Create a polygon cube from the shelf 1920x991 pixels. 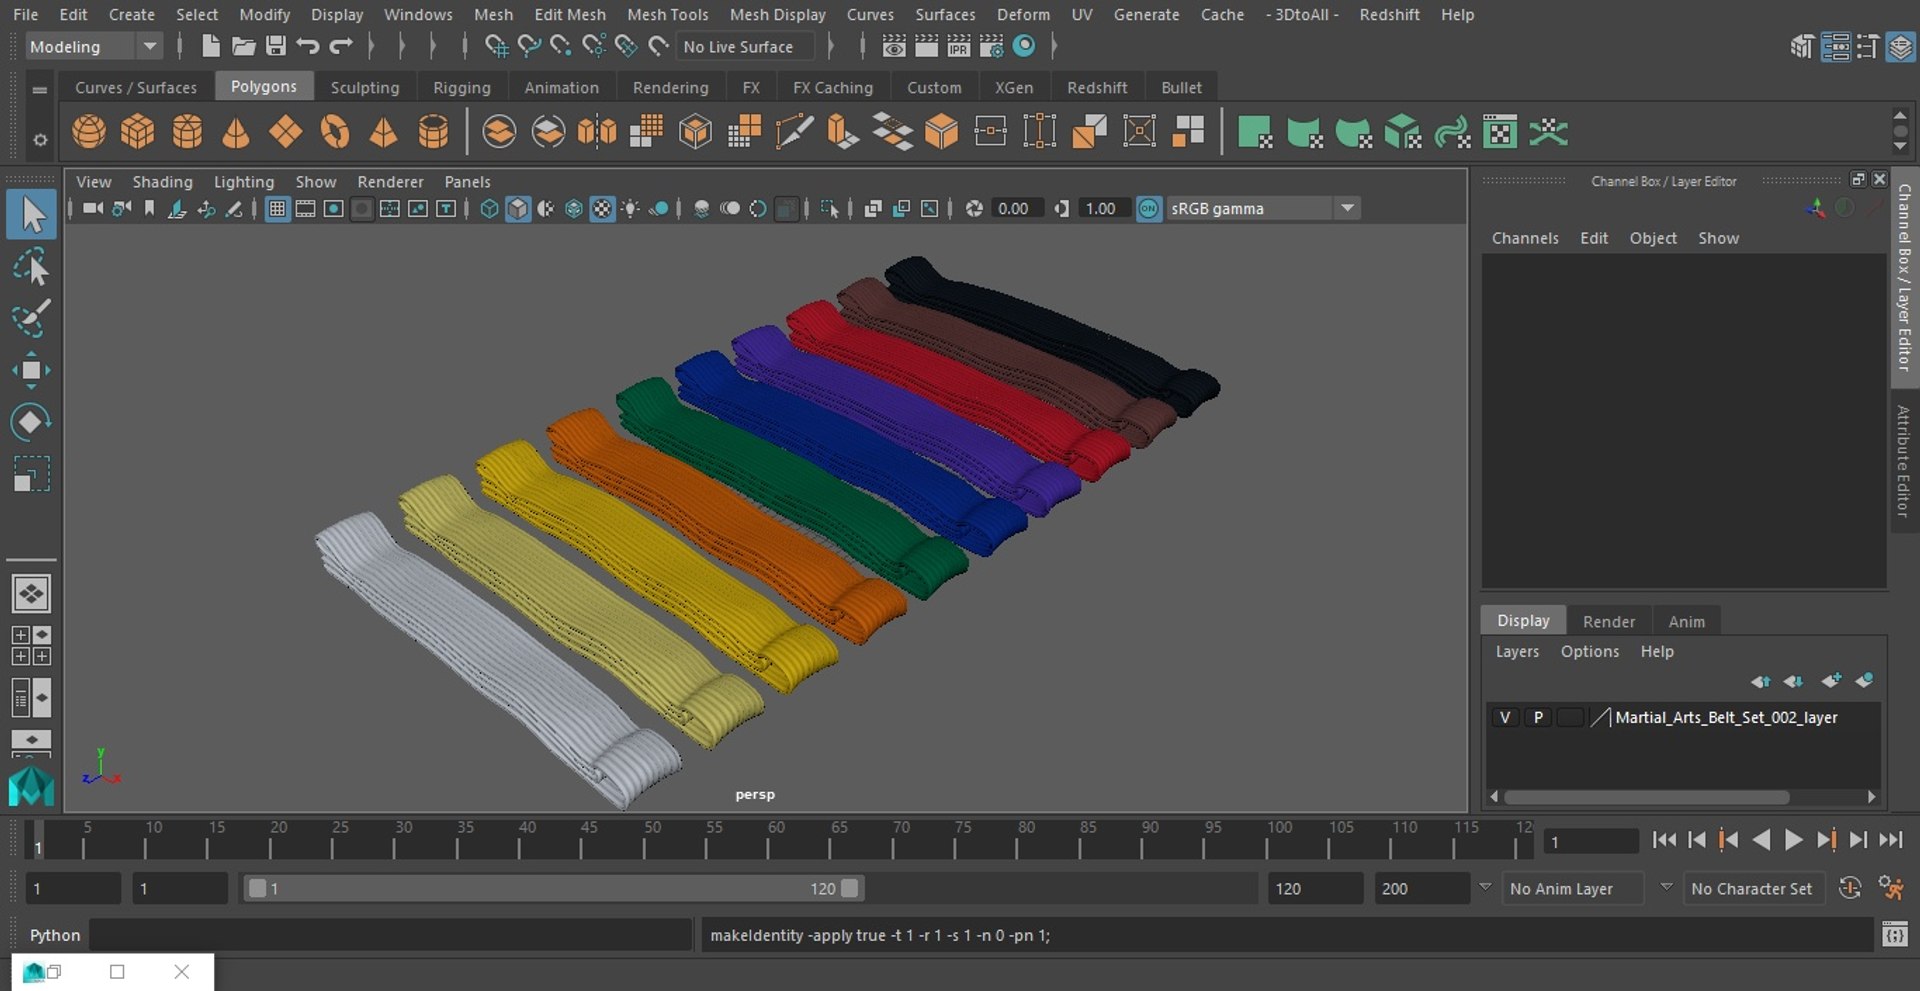coord(138,132)
